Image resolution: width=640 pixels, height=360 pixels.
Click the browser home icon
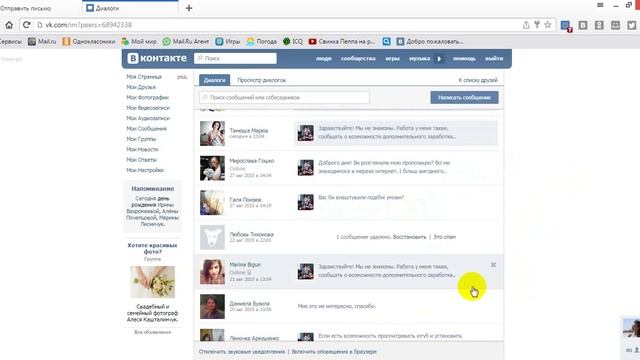click(x=9, y=25)
